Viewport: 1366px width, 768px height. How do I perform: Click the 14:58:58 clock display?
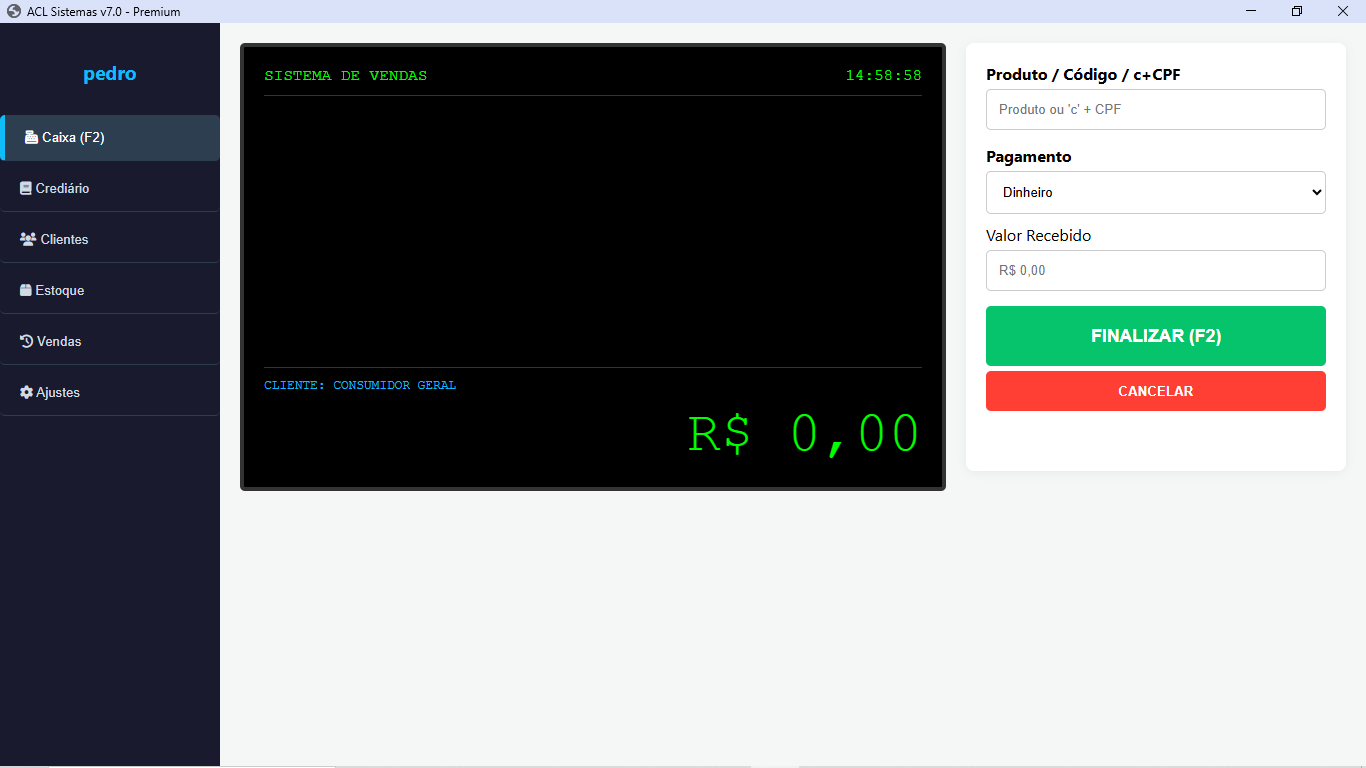(884, 76)
